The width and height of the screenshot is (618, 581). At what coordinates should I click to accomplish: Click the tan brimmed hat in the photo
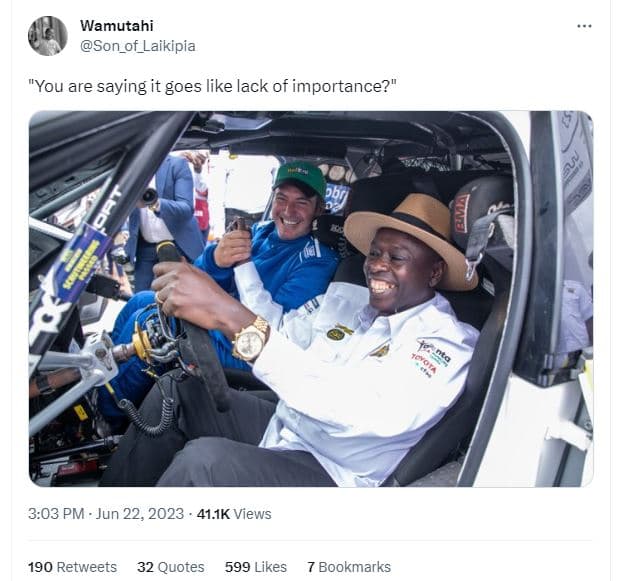[x=412, y=236]
